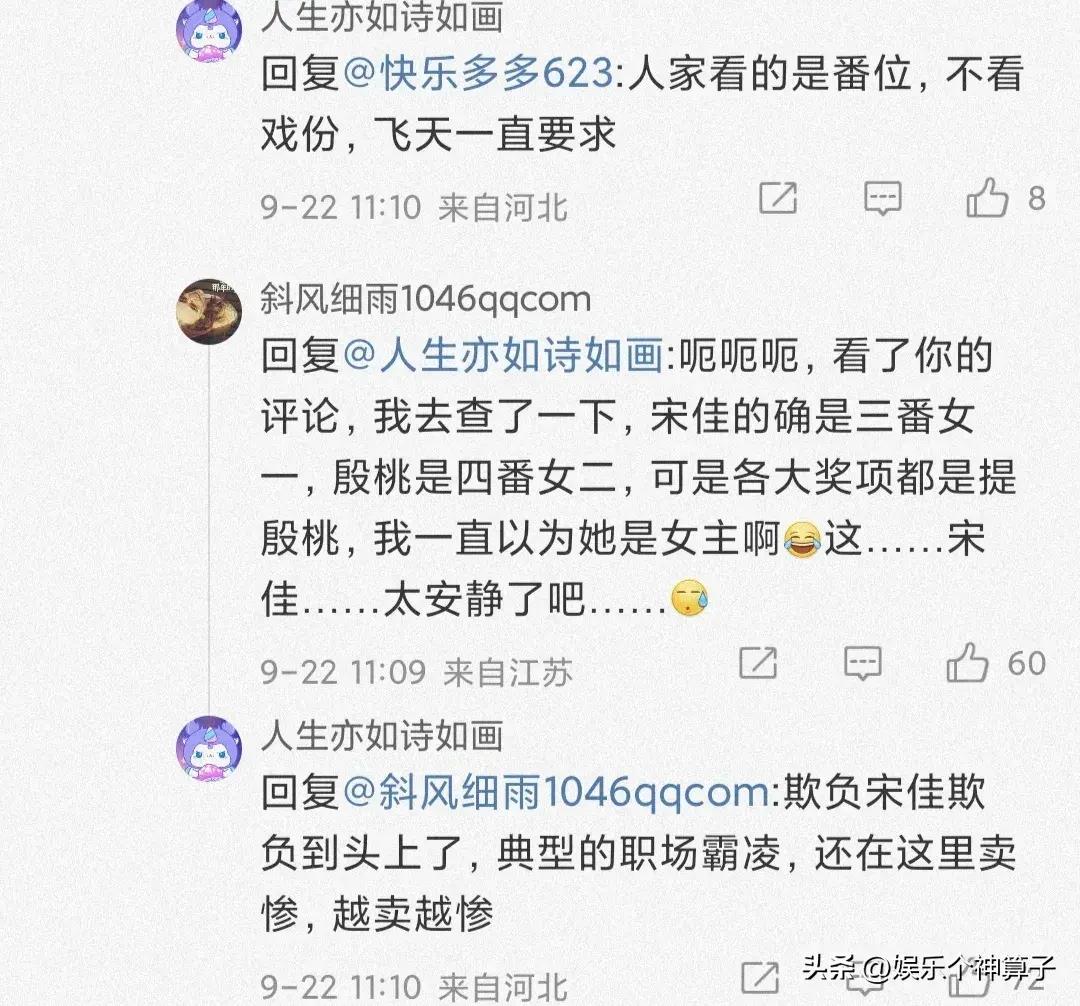1080x1006 pixels.
Task: Tap the like count 8
Action: tap(1037, 198)
